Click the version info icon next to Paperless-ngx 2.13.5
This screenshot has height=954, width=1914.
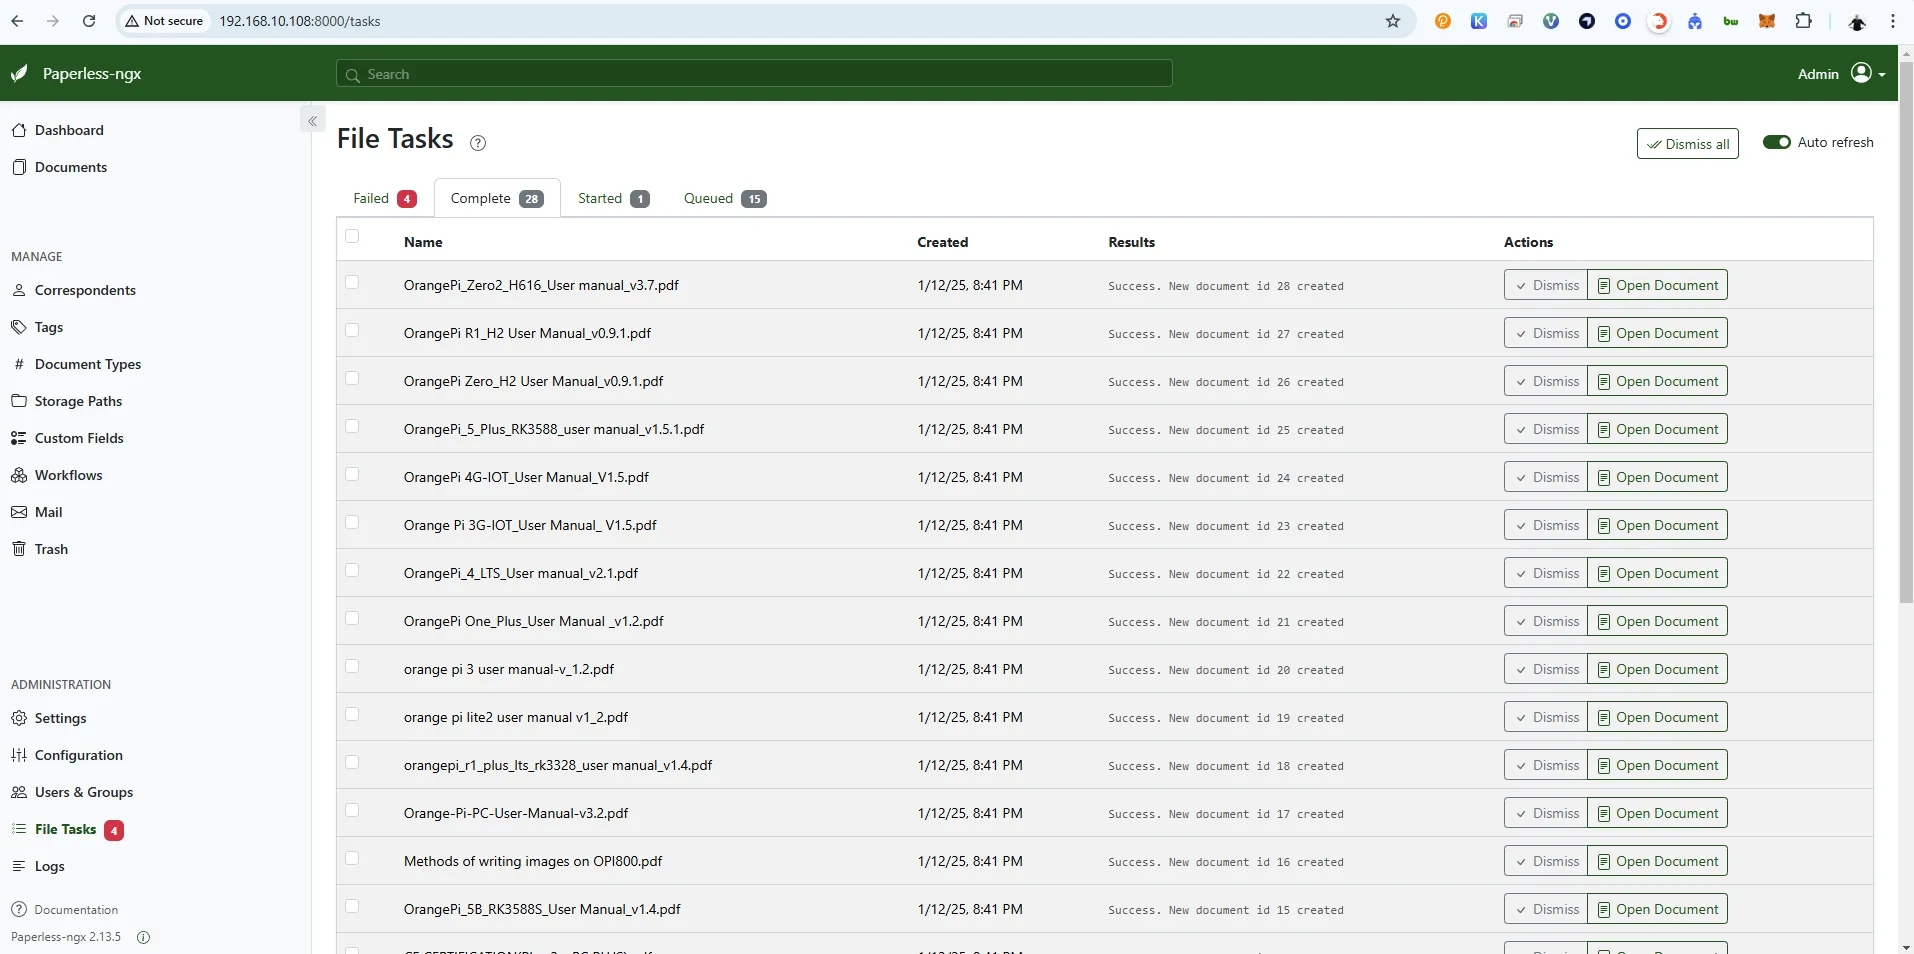(x=143, y=937)
